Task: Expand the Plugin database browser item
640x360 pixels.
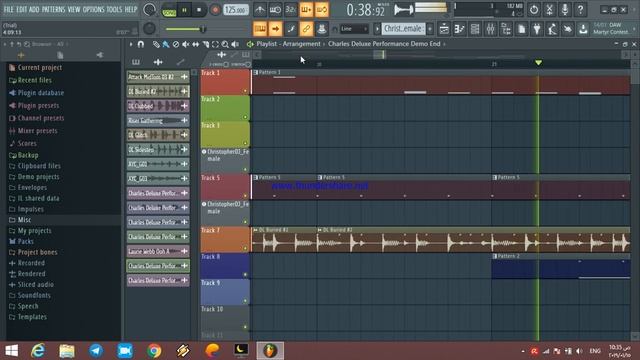Action: click(41, 93)
